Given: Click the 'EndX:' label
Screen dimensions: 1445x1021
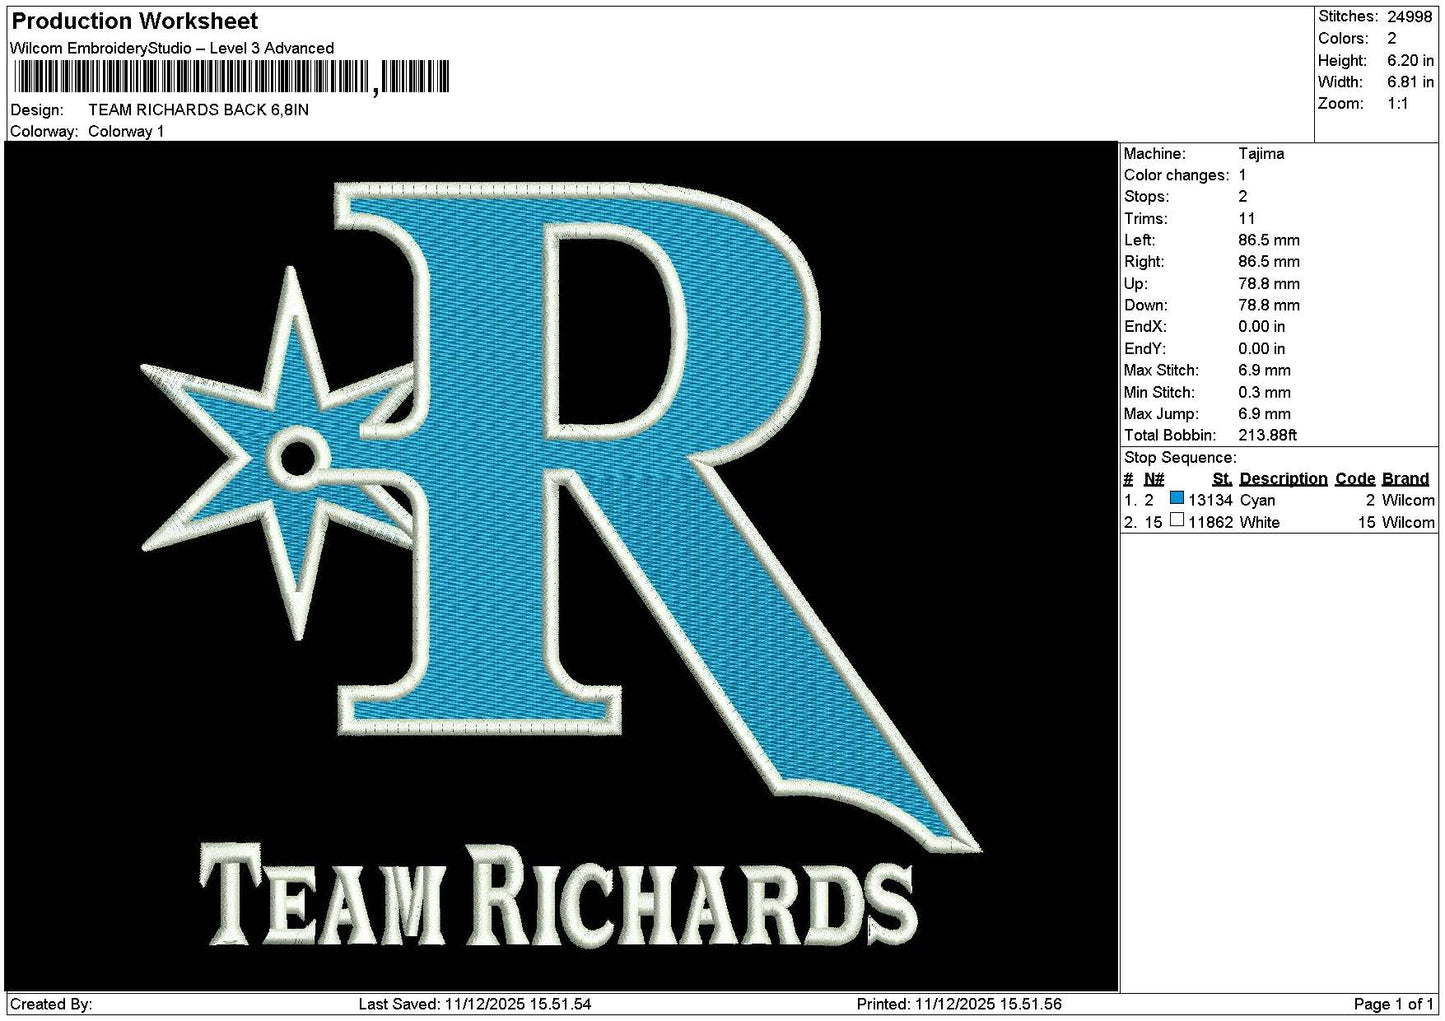Looking at the screenshot, I should (1145, 327).
